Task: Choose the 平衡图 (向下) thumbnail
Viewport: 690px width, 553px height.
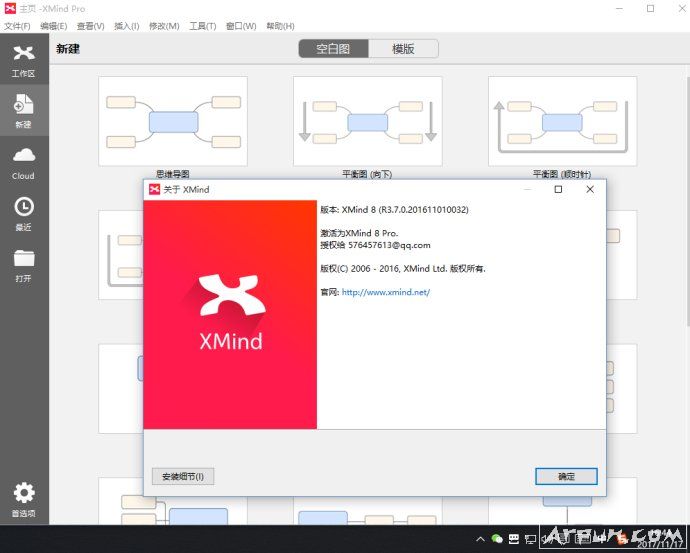Action: point(367,121)
